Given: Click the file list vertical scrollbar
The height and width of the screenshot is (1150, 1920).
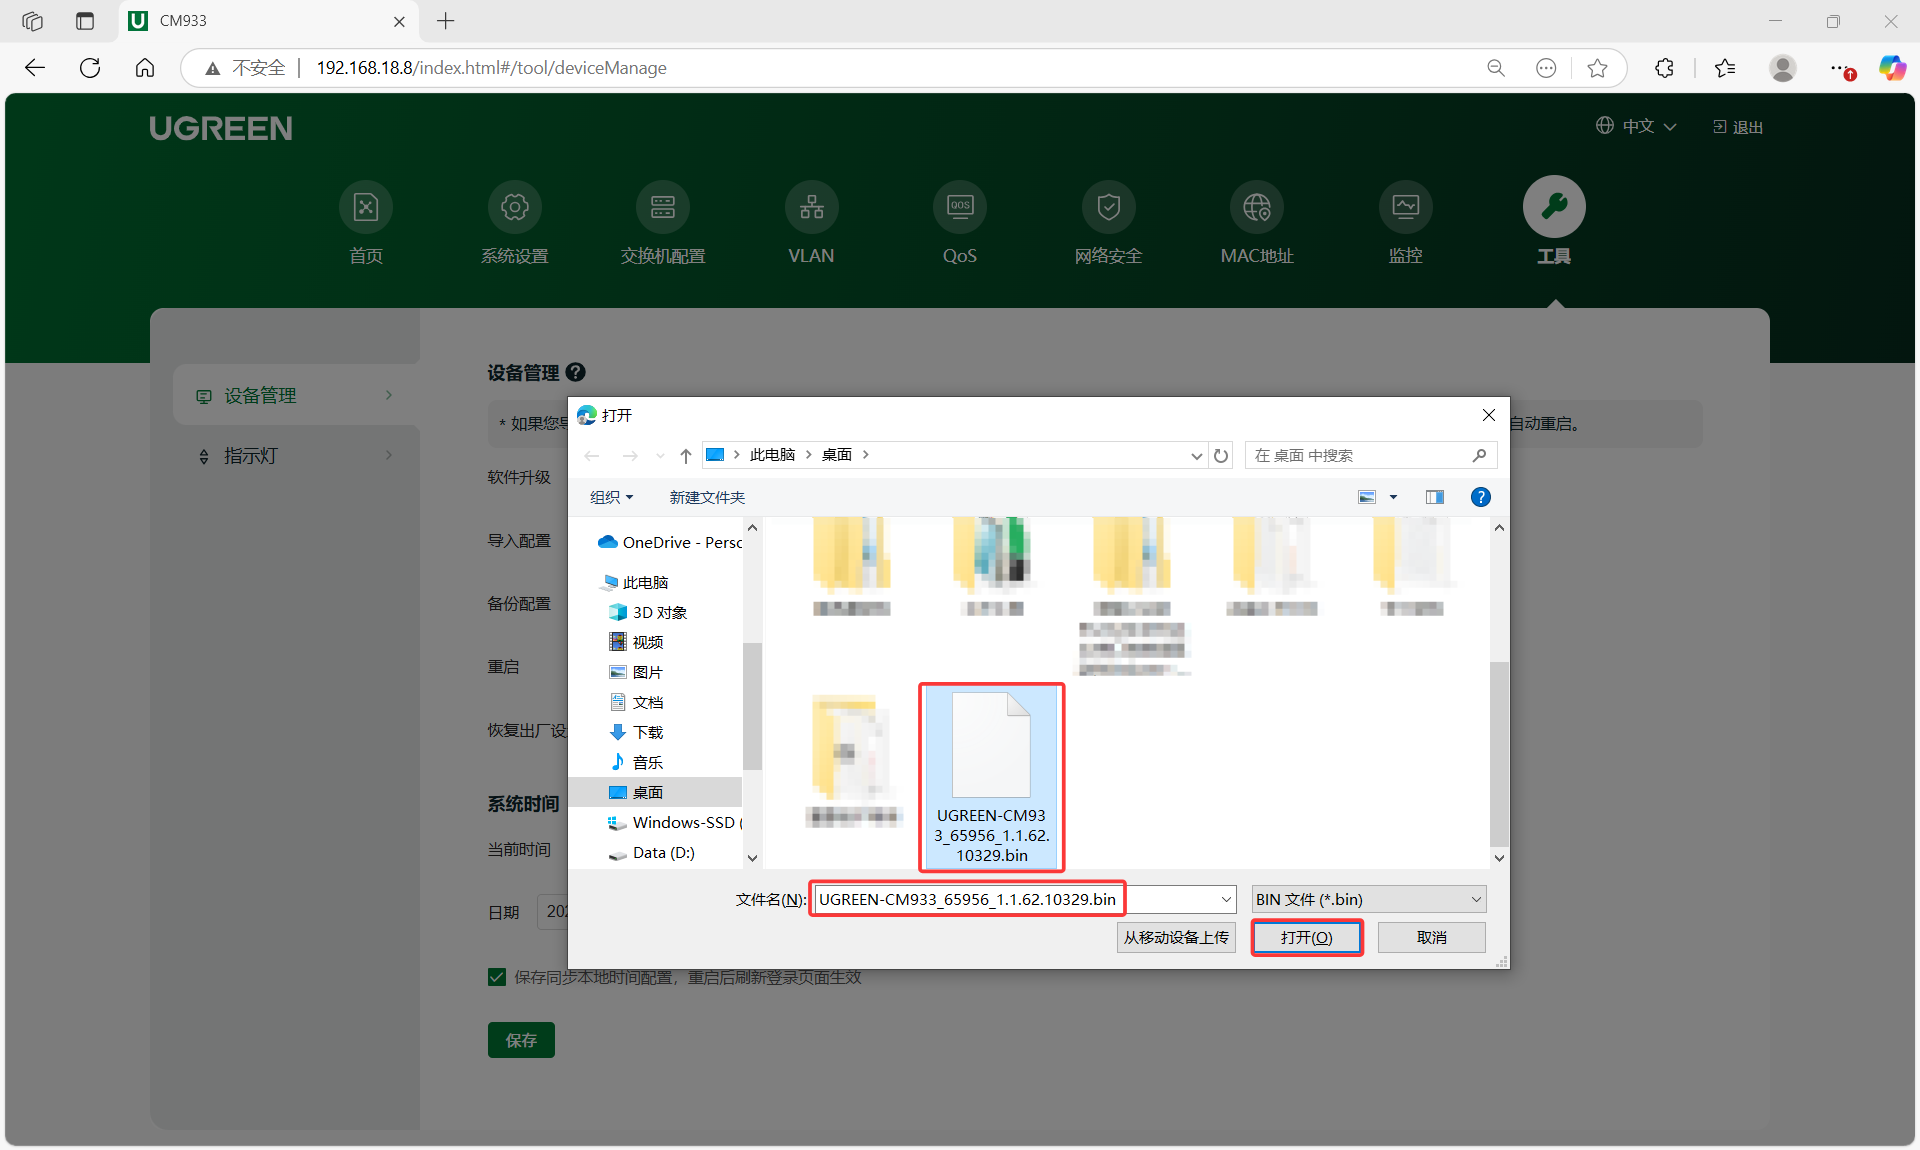Looking at the screenshot, I should 1499,752.
